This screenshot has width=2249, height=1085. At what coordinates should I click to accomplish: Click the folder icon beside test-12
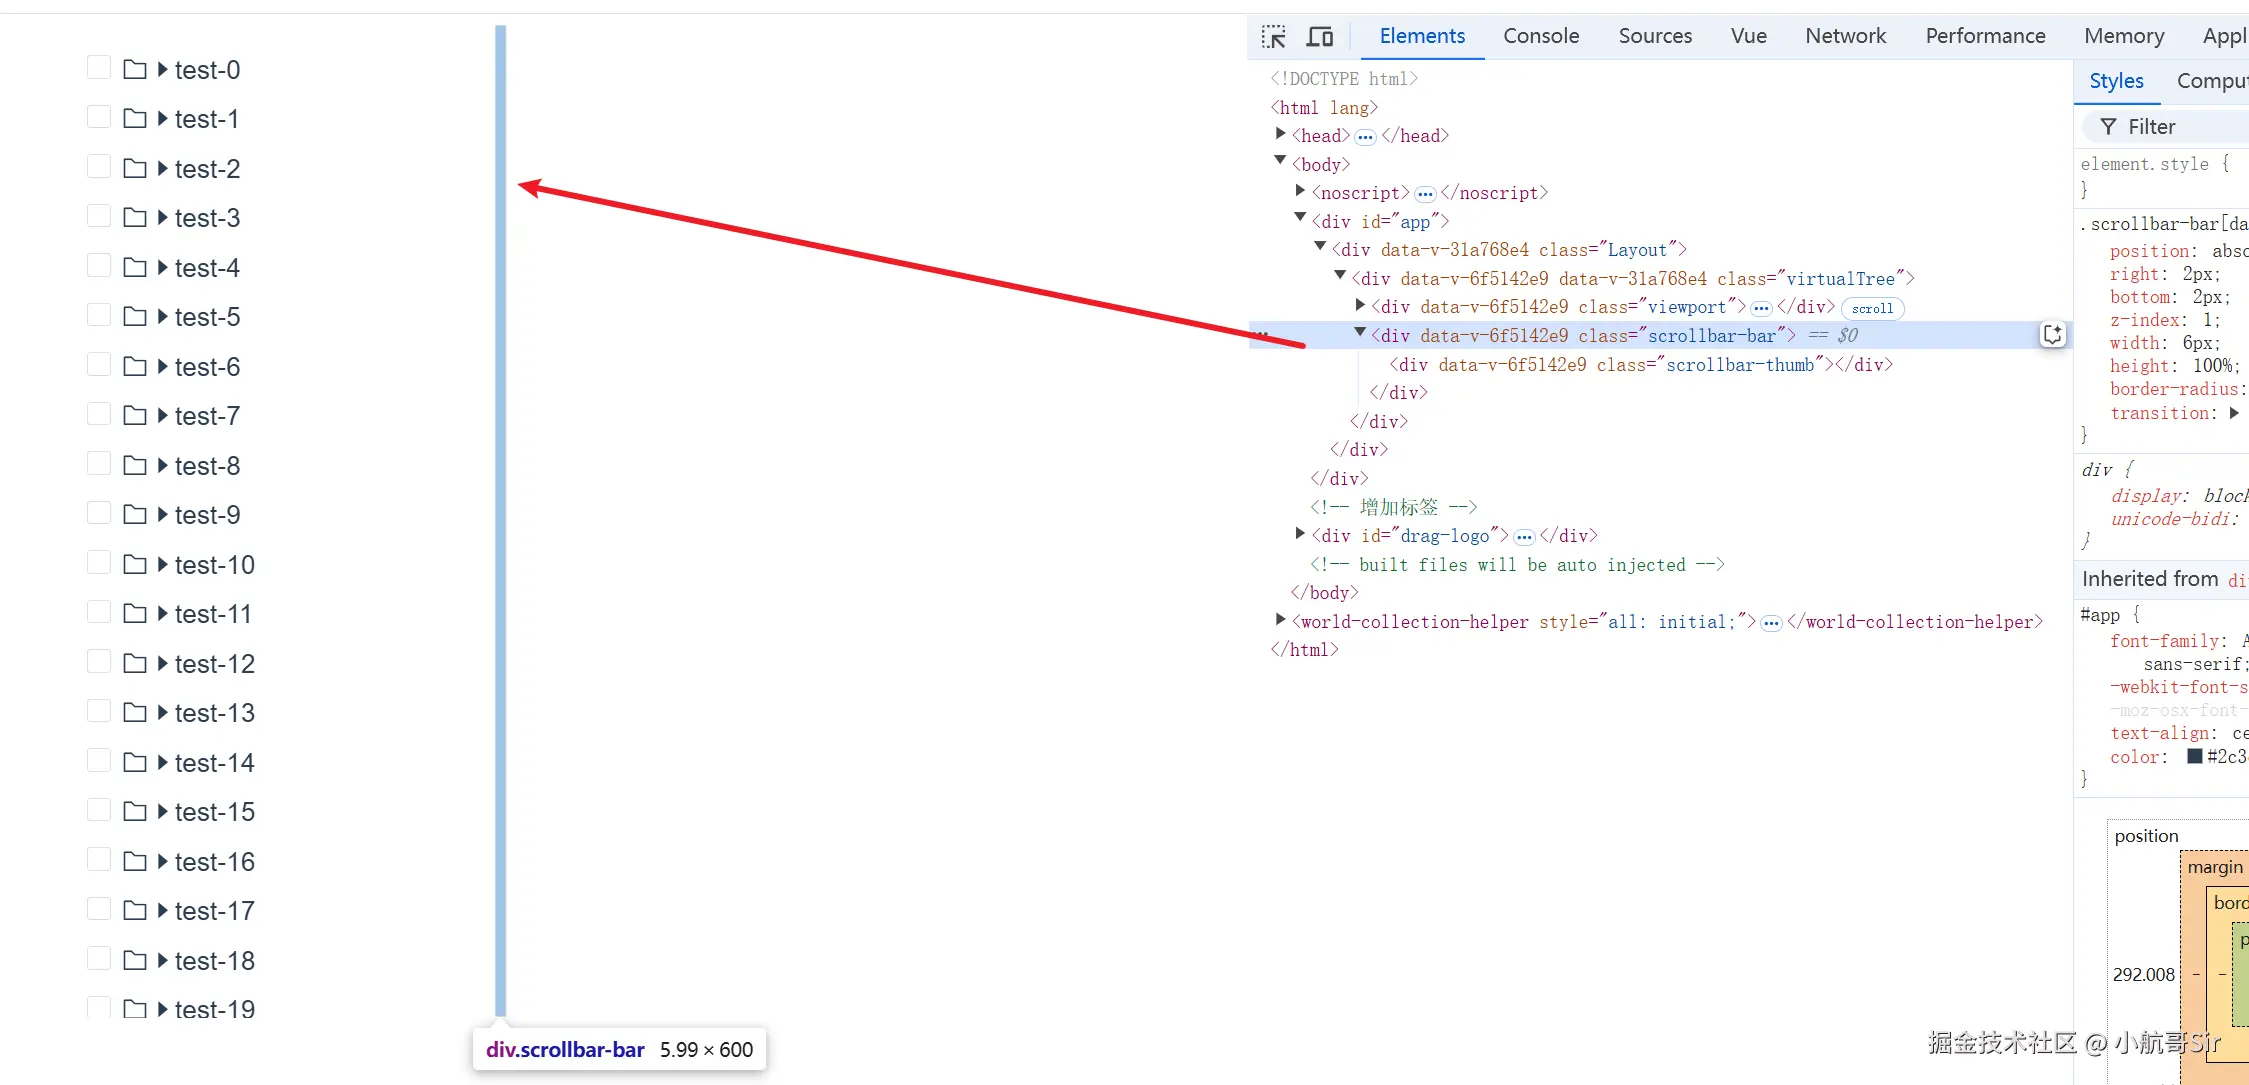point(135,663)
